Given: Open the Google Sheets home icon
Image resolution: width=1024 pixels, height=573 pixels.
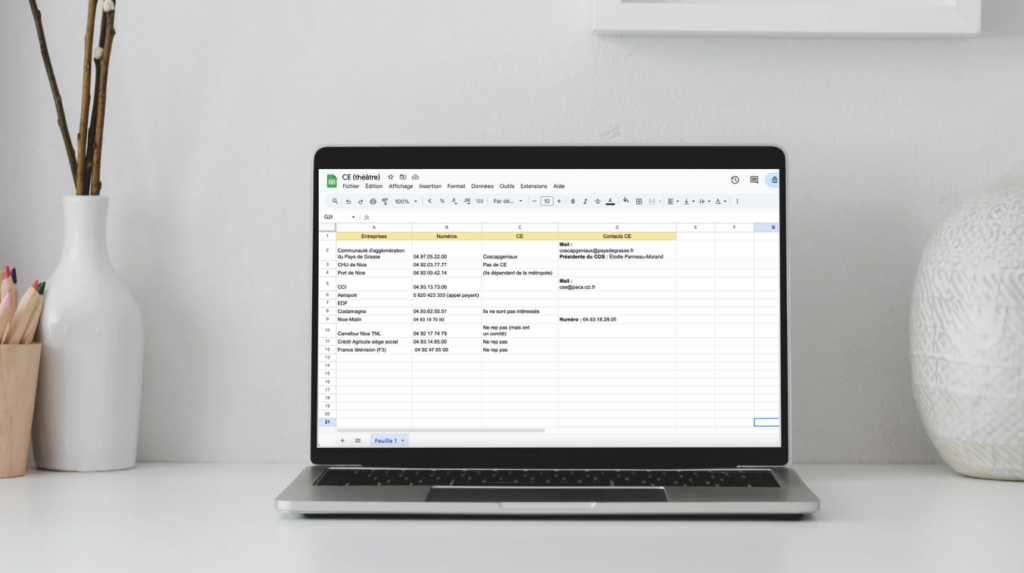Looking at the screenshot, I should pyautogui.click(x=331, y=181).
